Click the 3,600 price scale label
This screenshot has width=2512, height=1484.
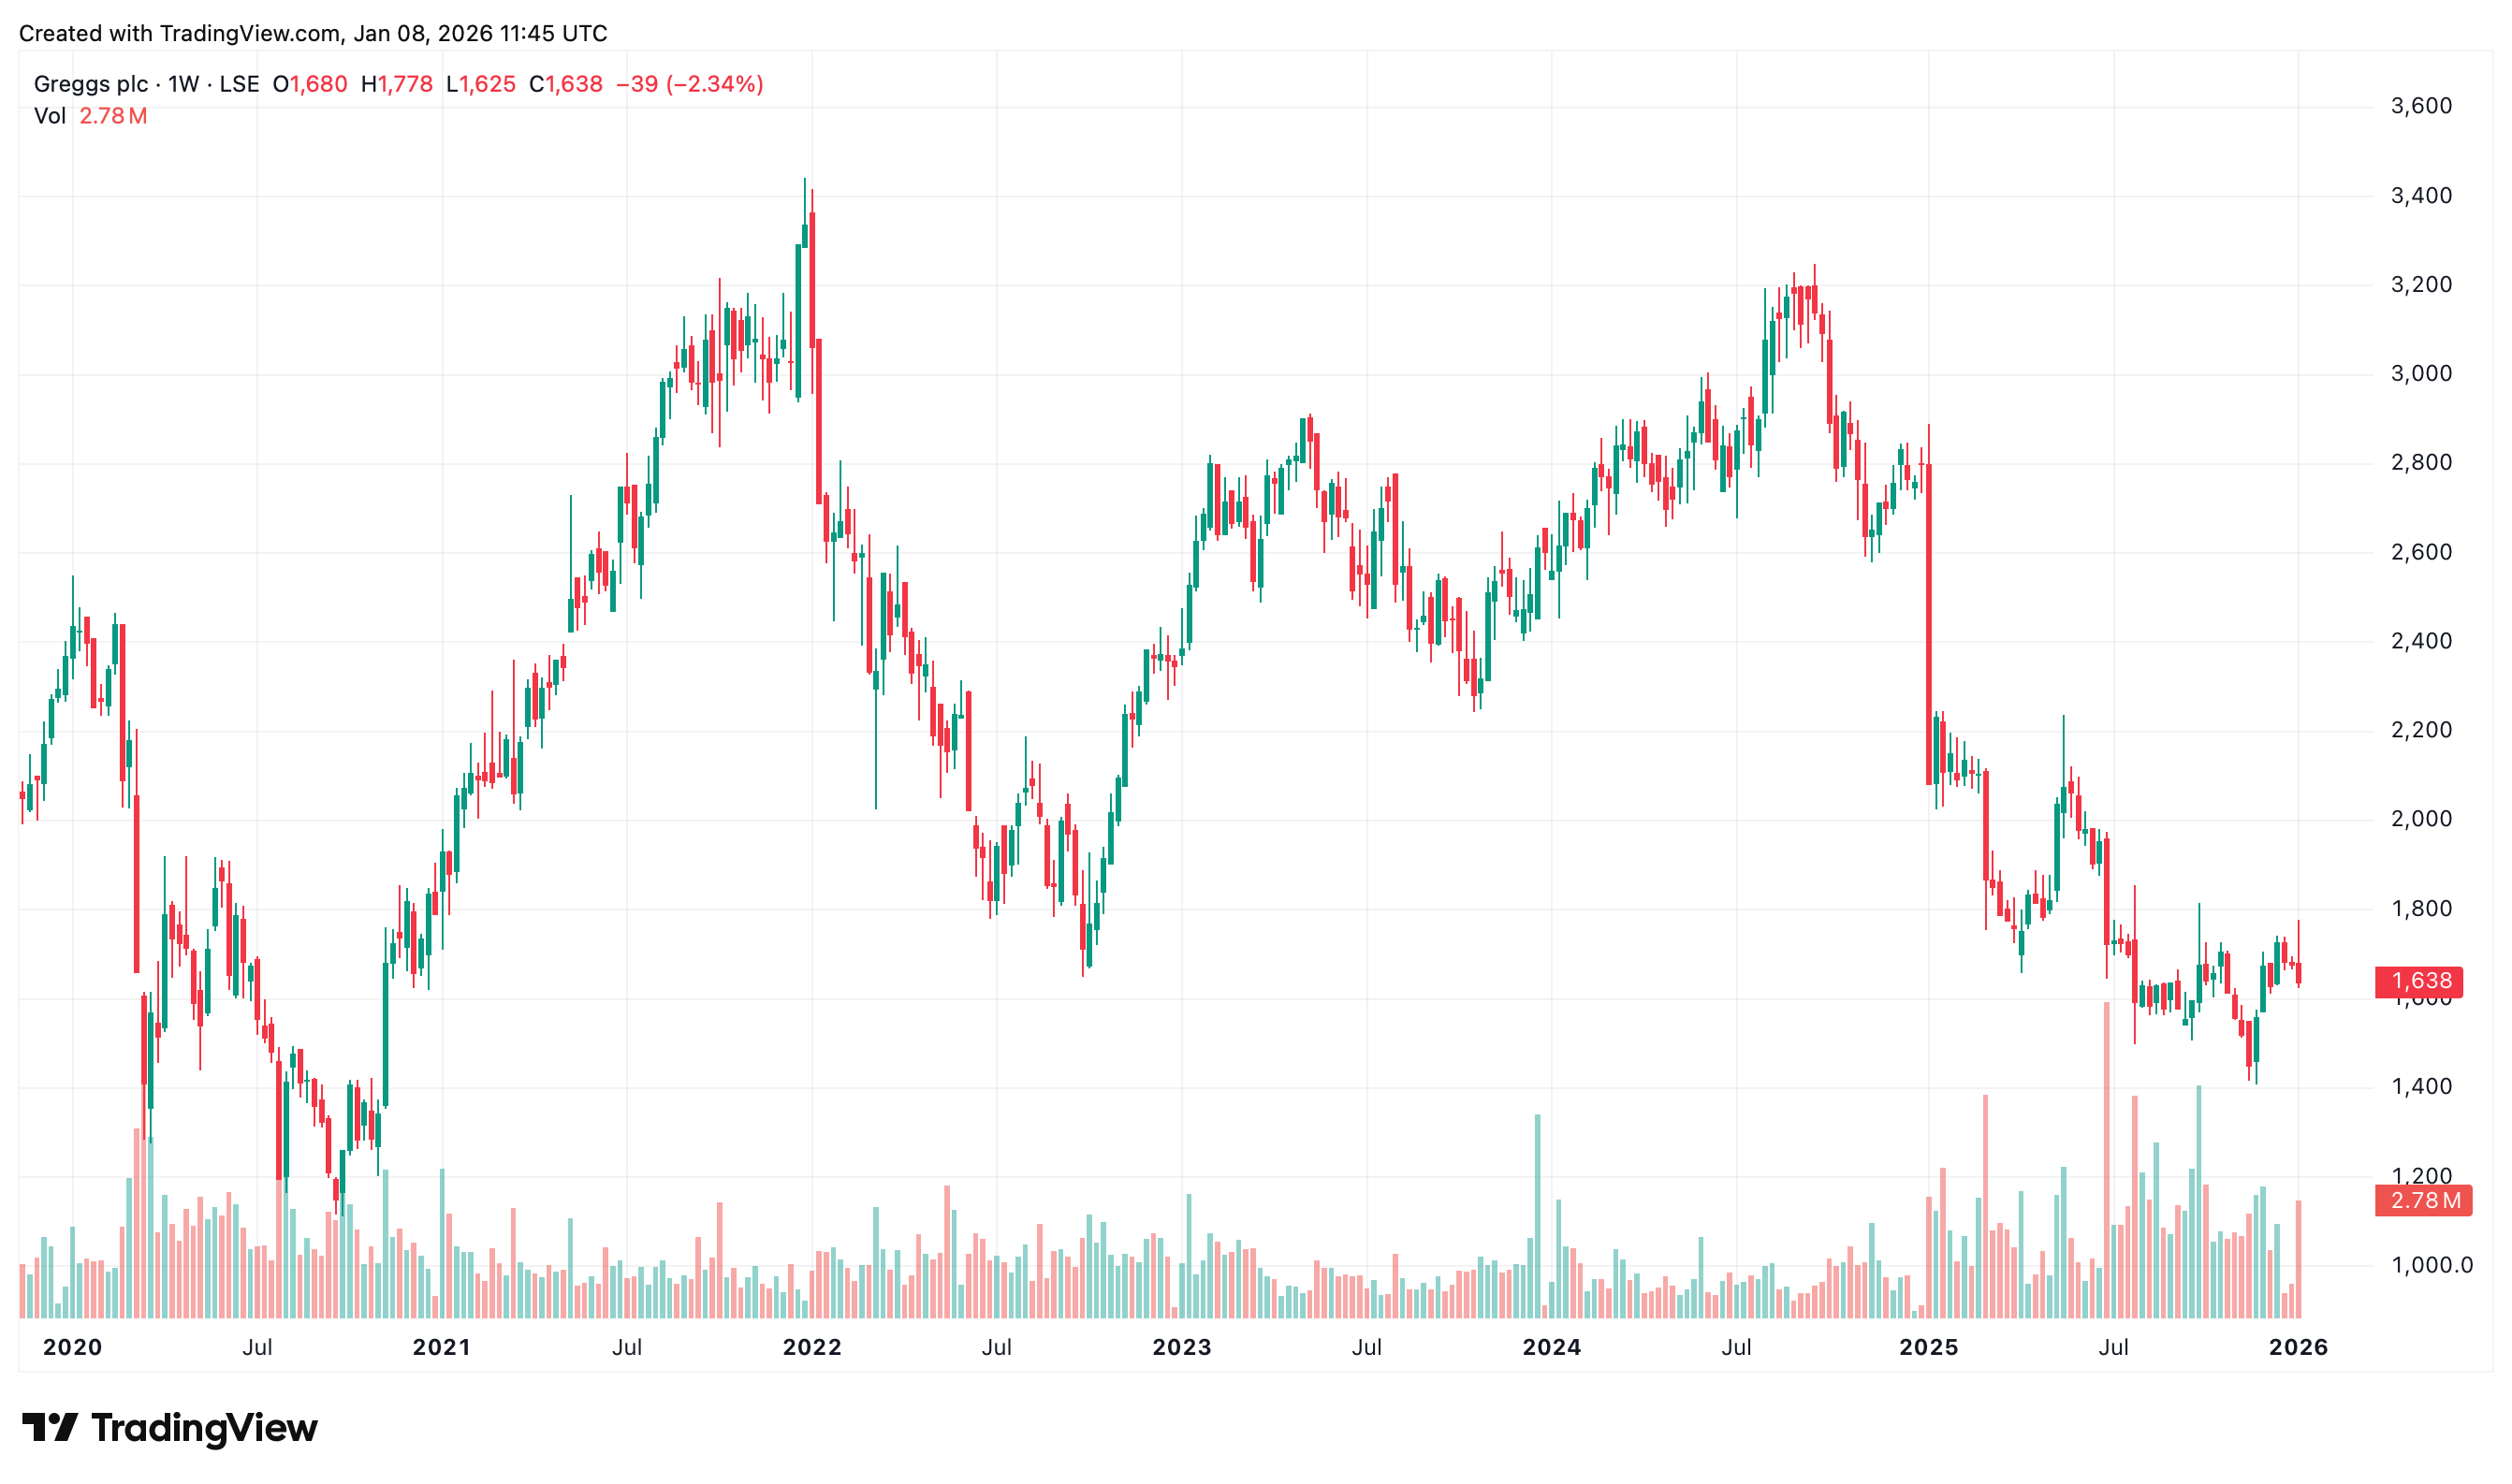(2421, 106)
